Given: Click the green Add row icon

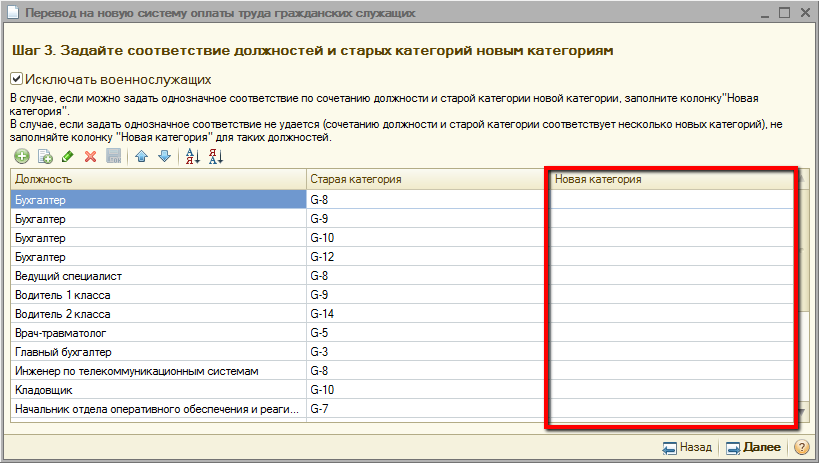Looking at the screenshot, I should point(21,157).
